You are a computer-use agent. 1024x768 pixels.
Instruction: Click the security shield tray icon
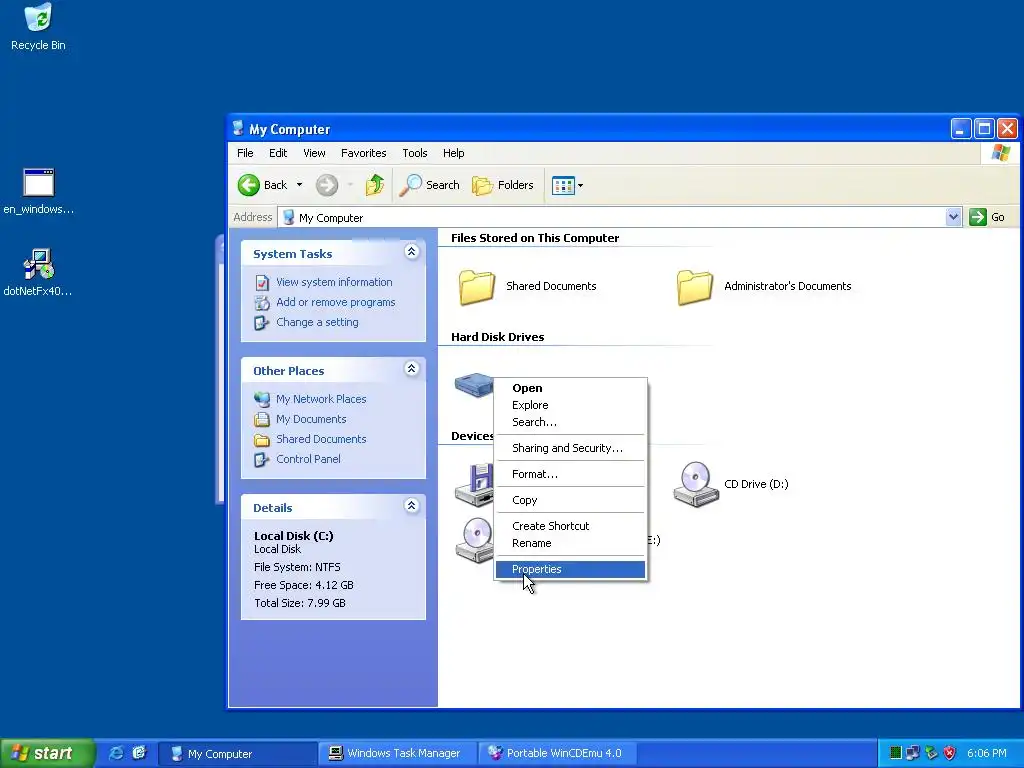(950, 753)
